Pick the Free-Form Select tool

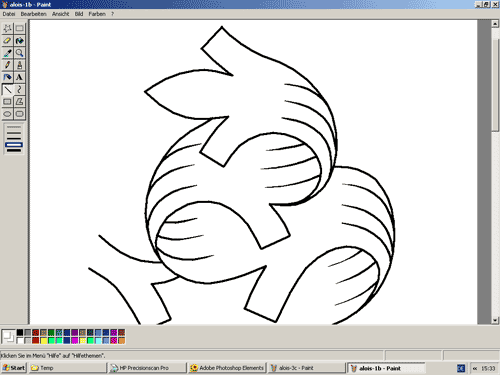[x=7, y=29]
